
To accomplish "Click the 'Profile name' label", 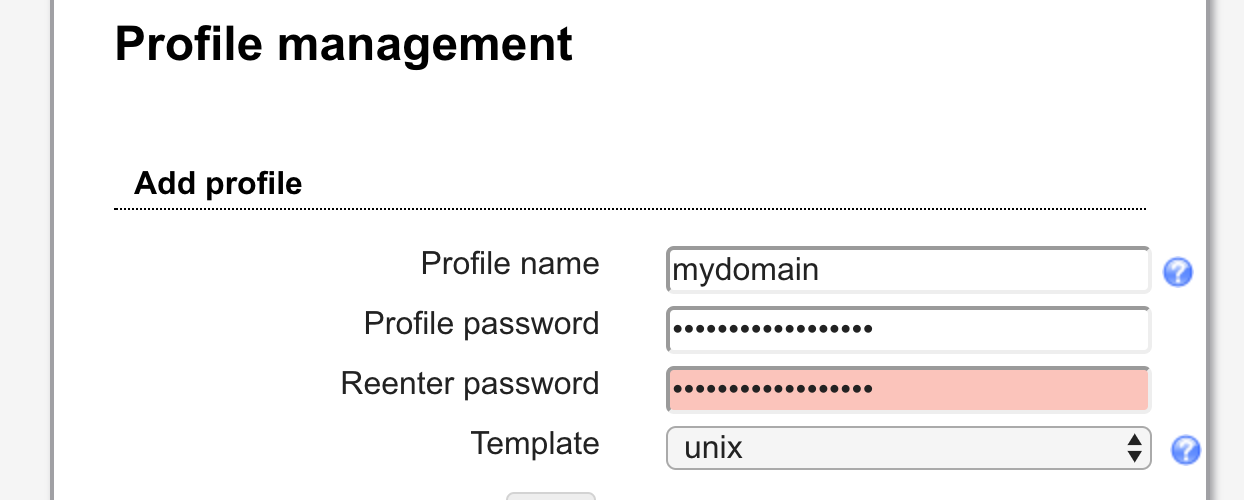I will pyautogui.click(x=510, y=264).
